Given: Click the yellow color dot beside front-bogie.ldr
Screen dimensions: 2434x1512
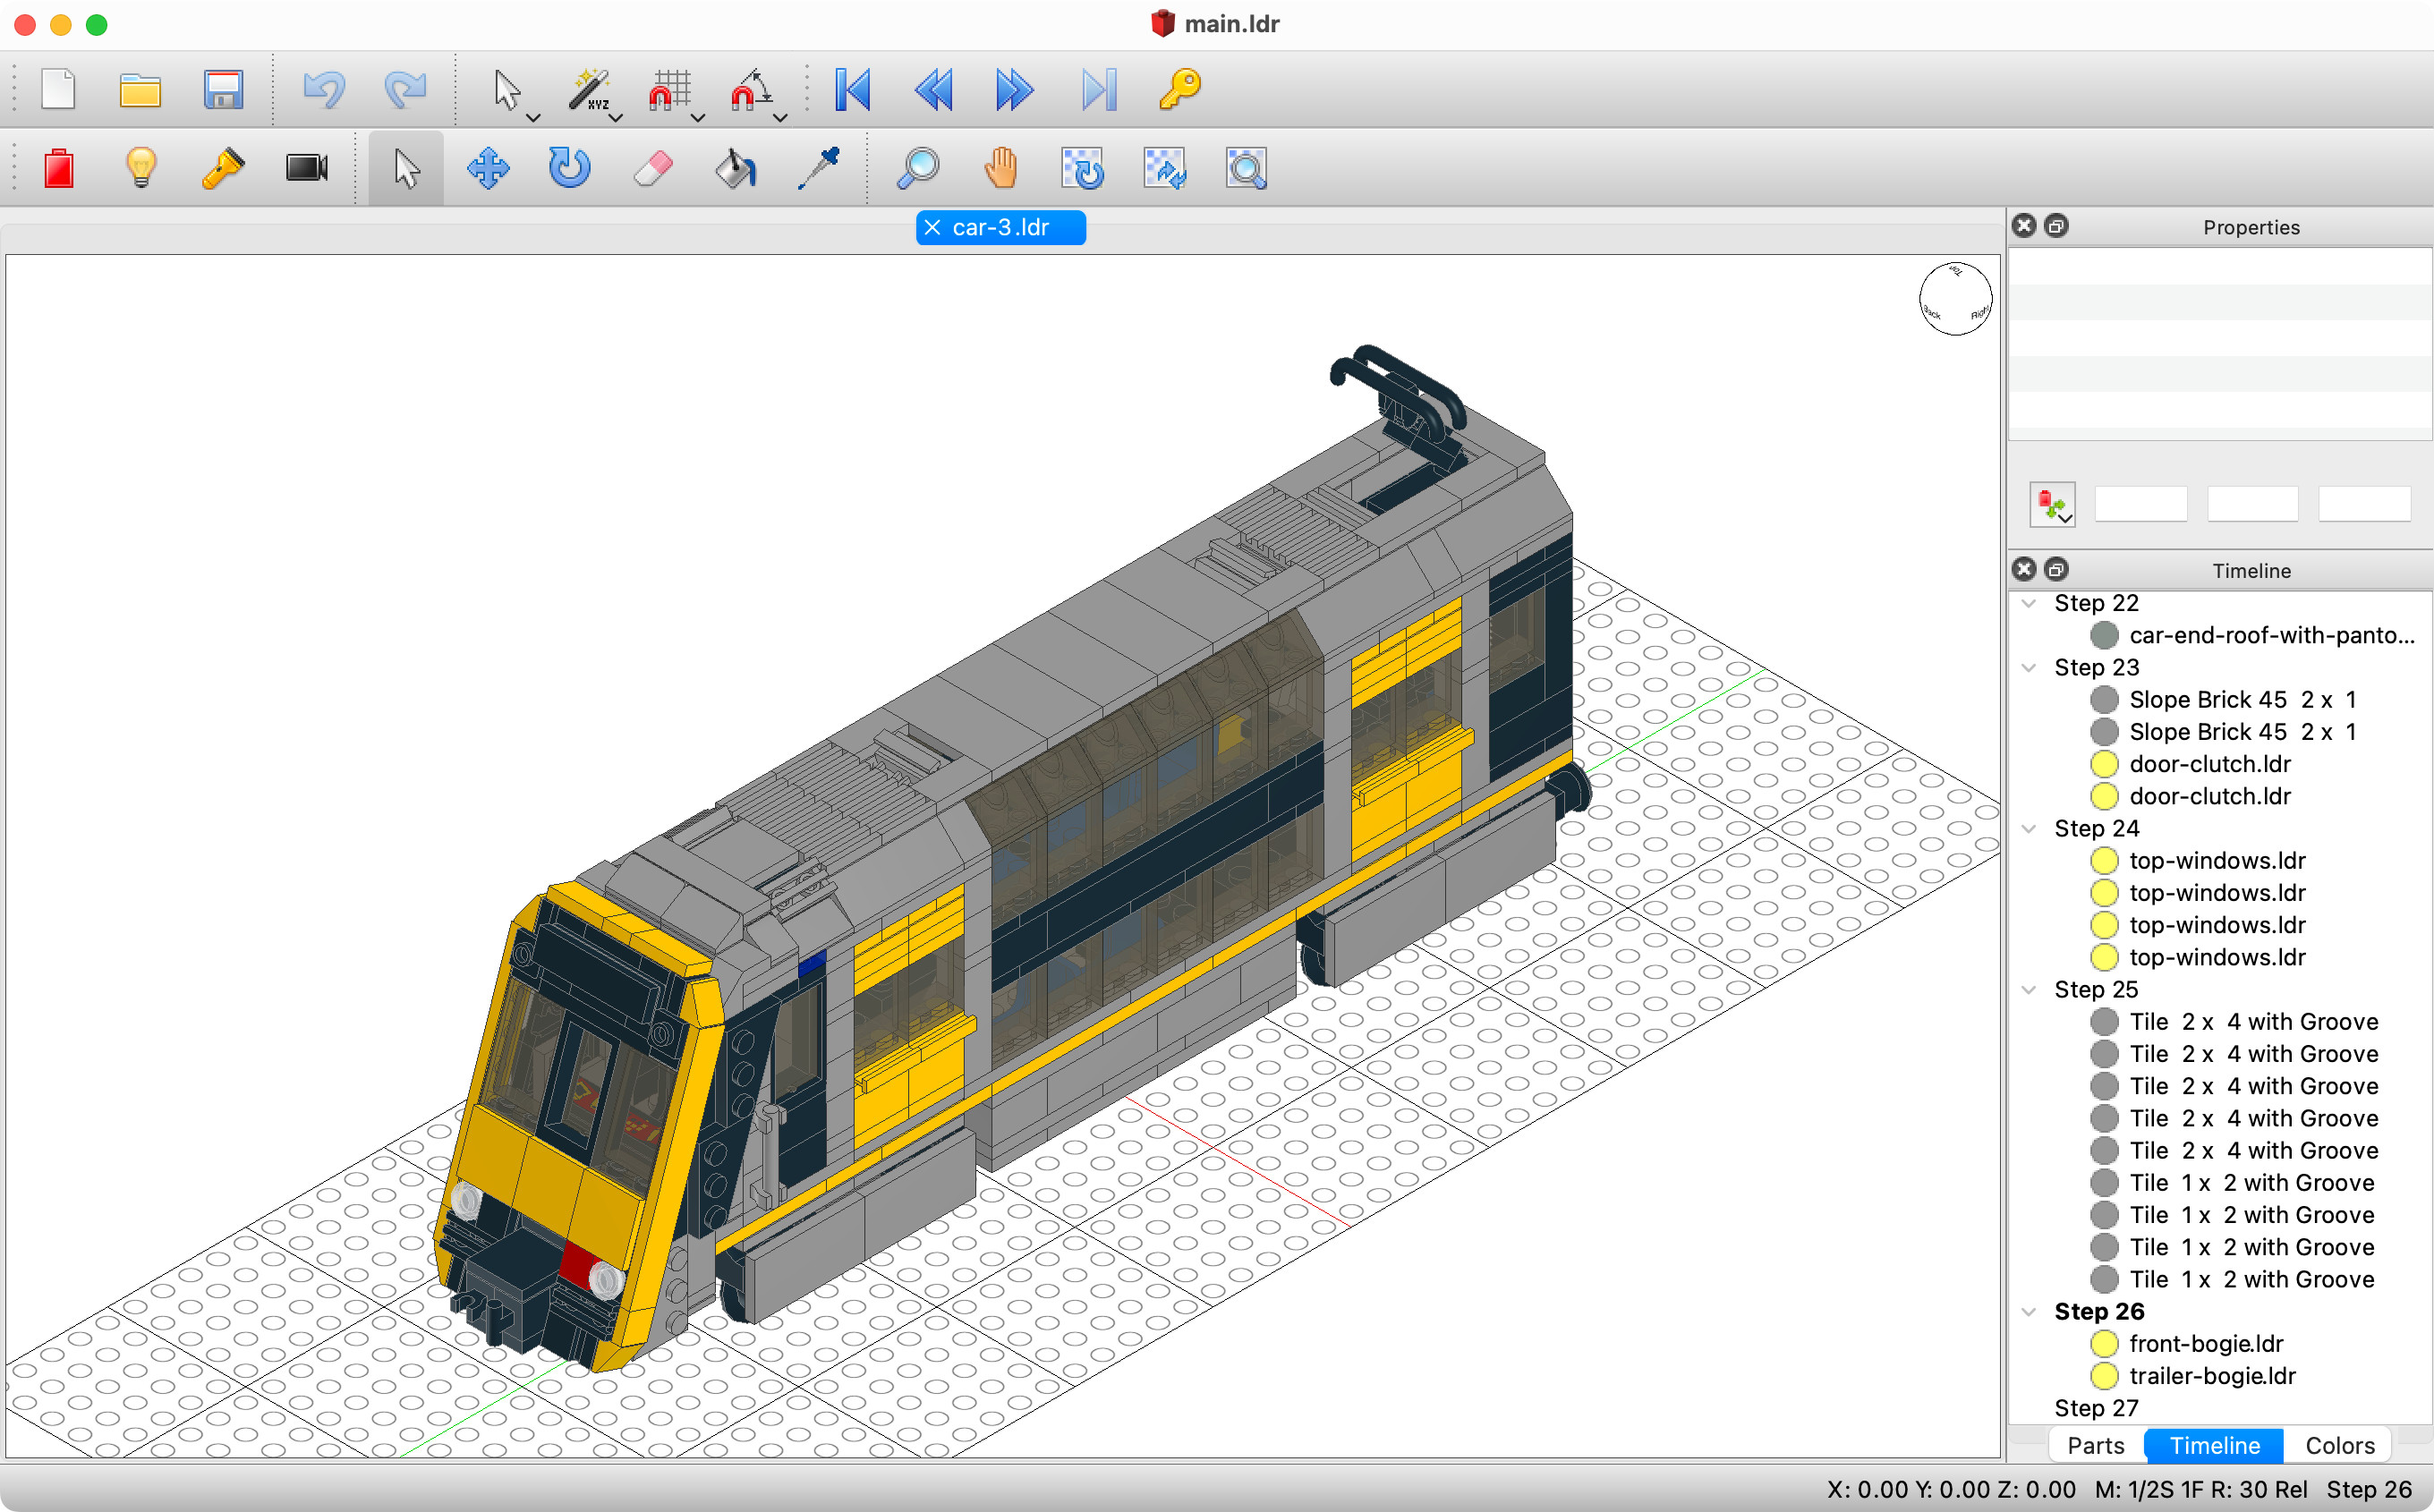Looking at the screenshot, I should pyautogui.click(x=2105, y=1344).
